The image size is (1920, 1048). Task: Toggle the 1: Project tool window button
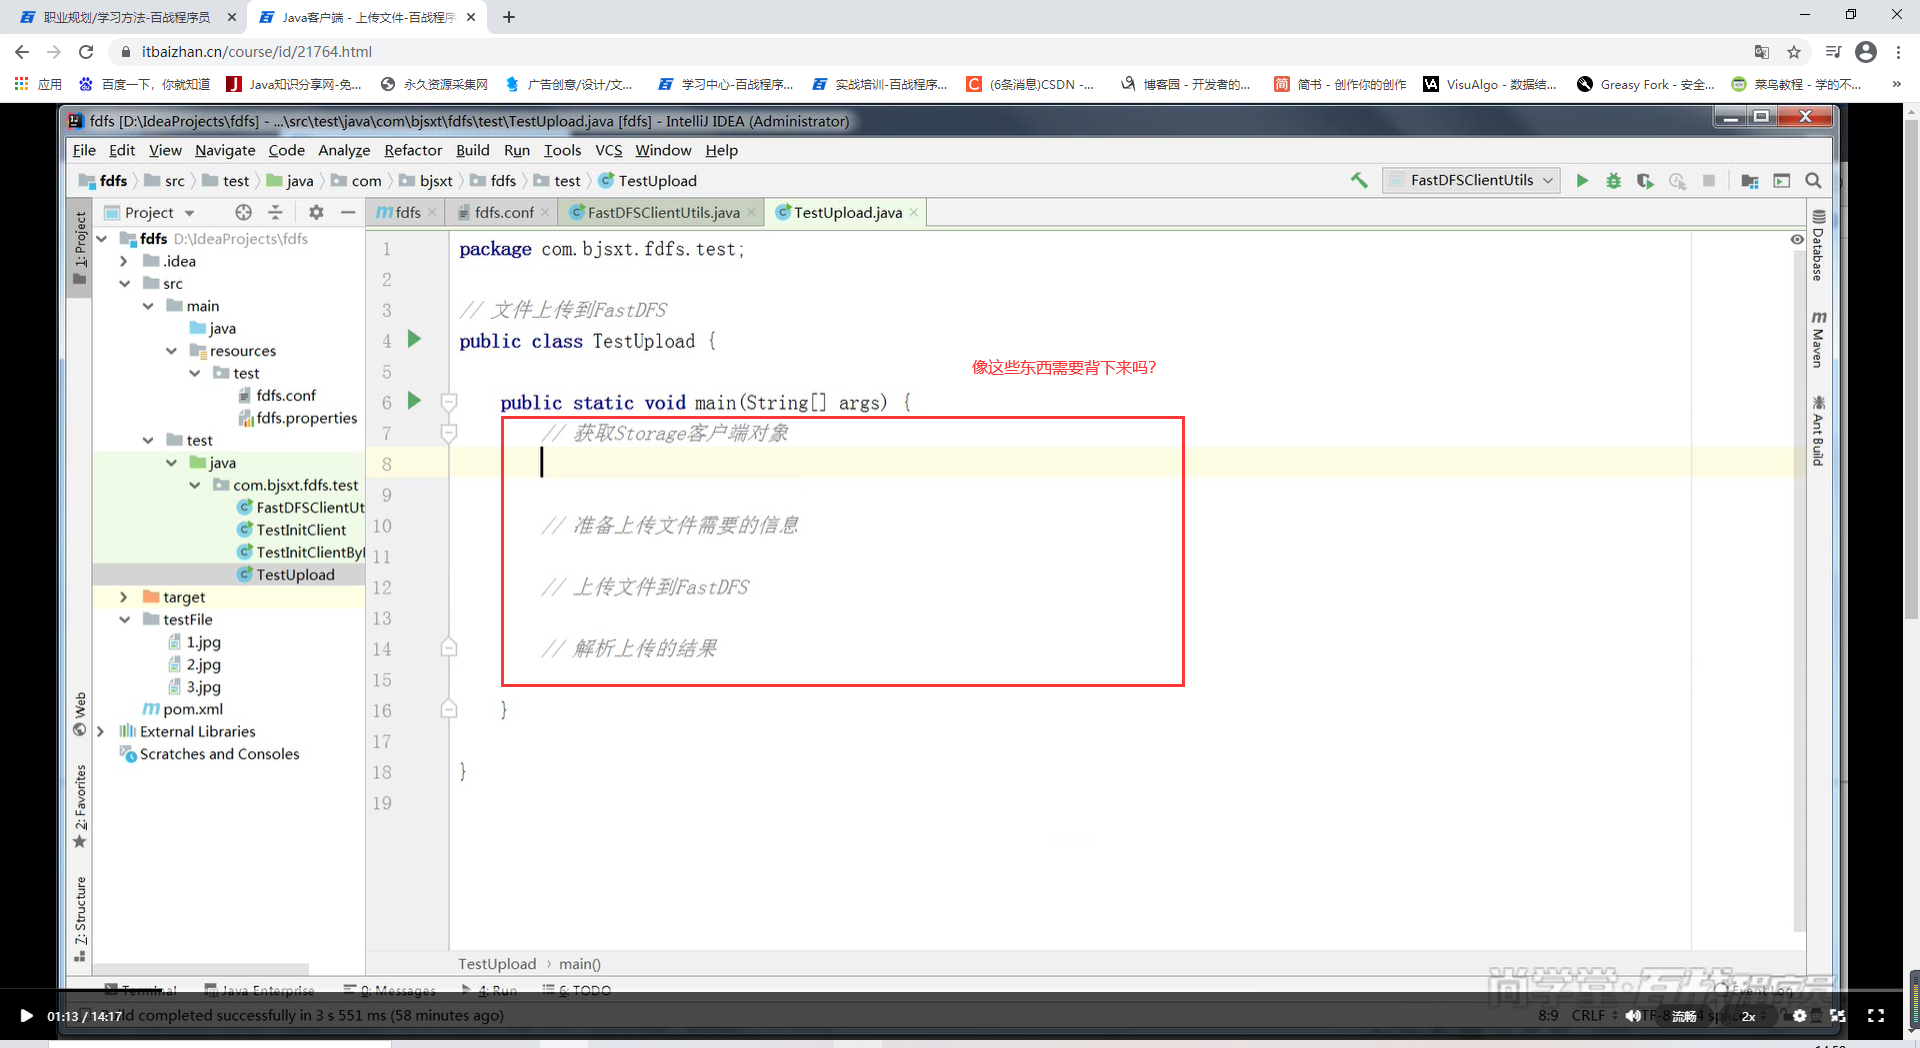click(x=80, y=249)
